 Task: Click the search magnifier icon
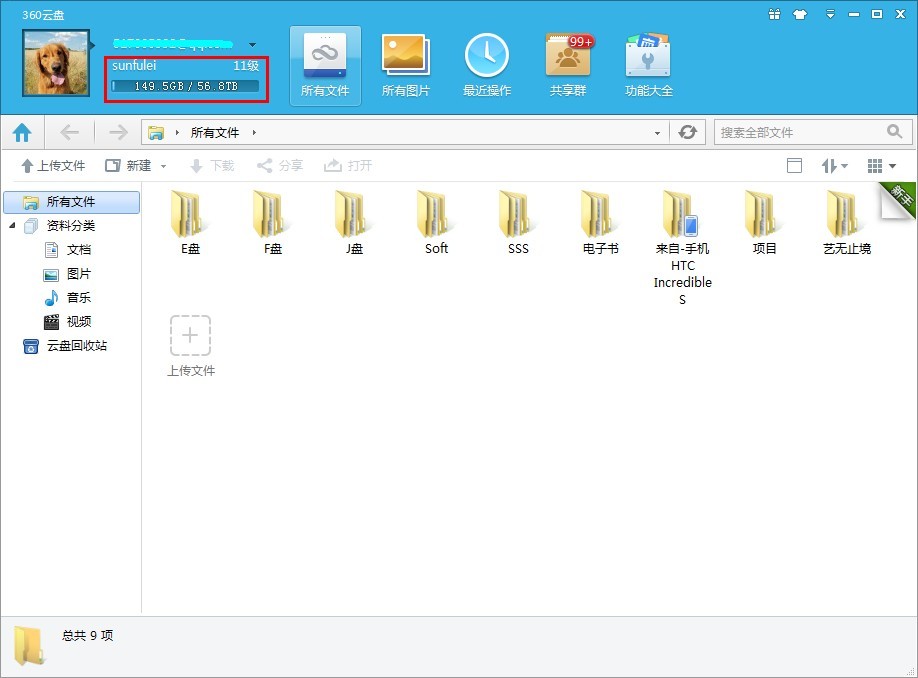click(x=894, y=132)
